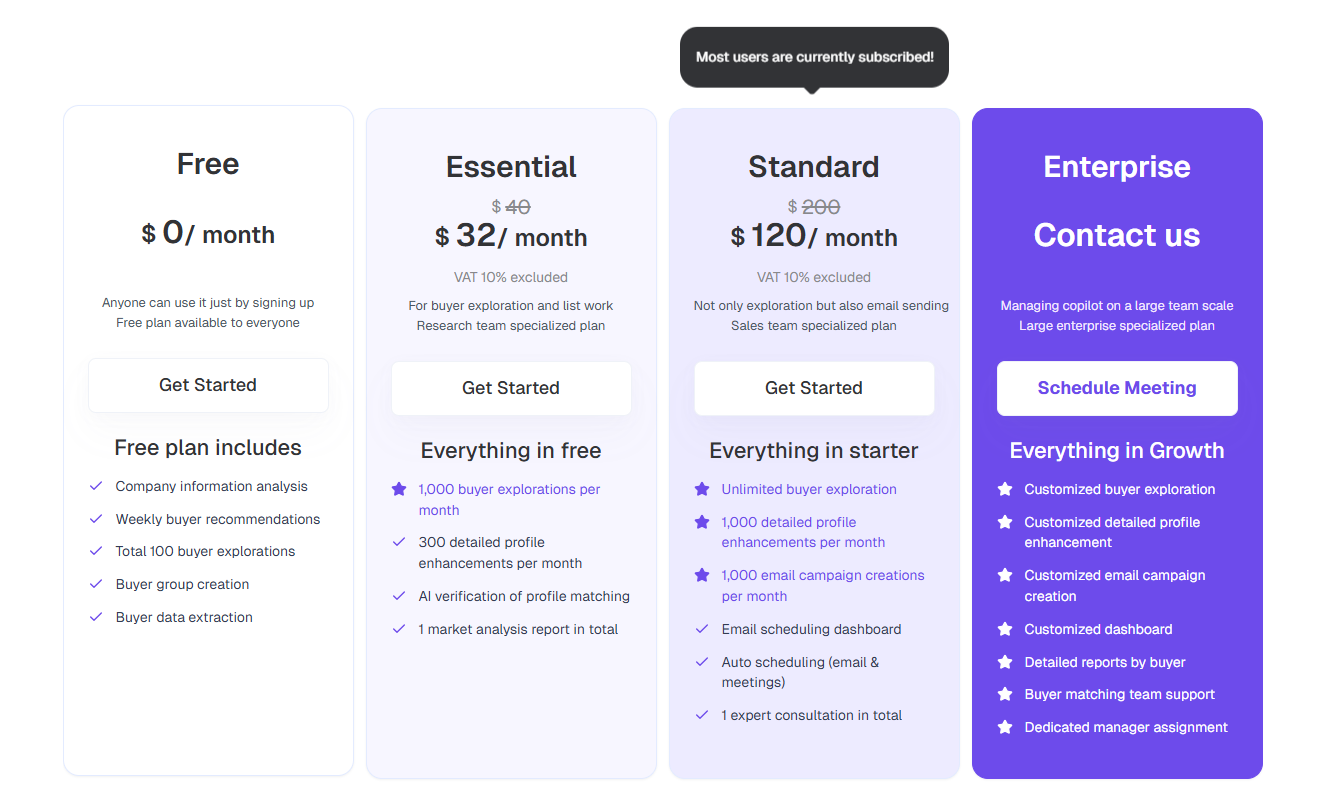Viewport: 1322px width, 811px height.
Task: Click Get Started on the Essential plan
Action: point(511,388)
